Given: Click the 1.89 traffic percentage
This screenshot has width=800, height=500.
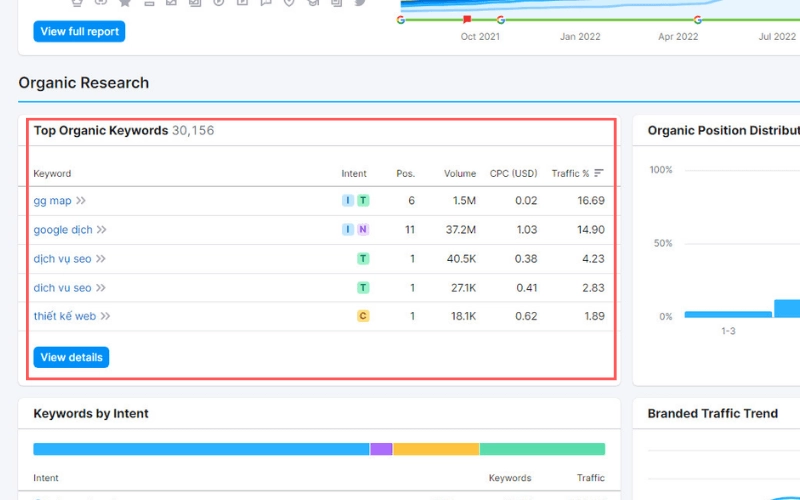Looking at the screenshot, I should pos(594,316).
